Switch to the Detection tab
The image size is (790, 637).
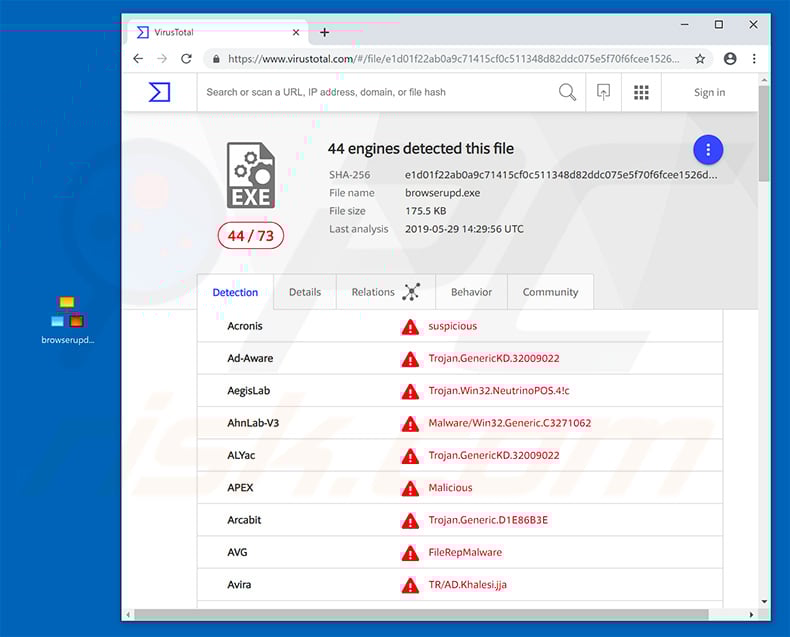[x=235, y=292]
